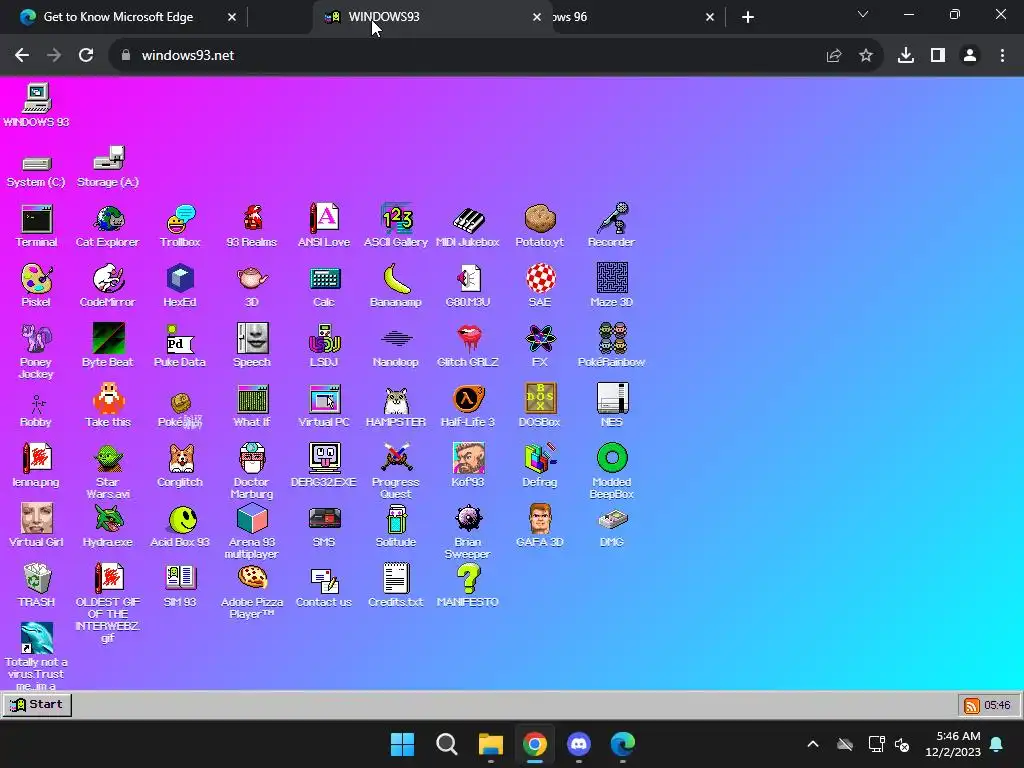Reload the windows93.net page
This screenshot has width=1024, height=768.
(86, 56)
